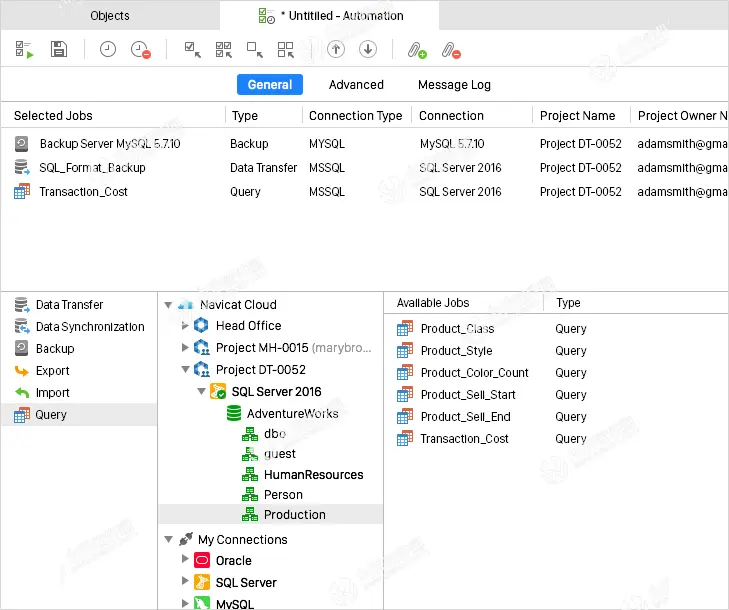Click Data Transfer type of SQL_Format_Backup
Image resolution: width=729 pixels, height=610 pixels.
point(263,167)
